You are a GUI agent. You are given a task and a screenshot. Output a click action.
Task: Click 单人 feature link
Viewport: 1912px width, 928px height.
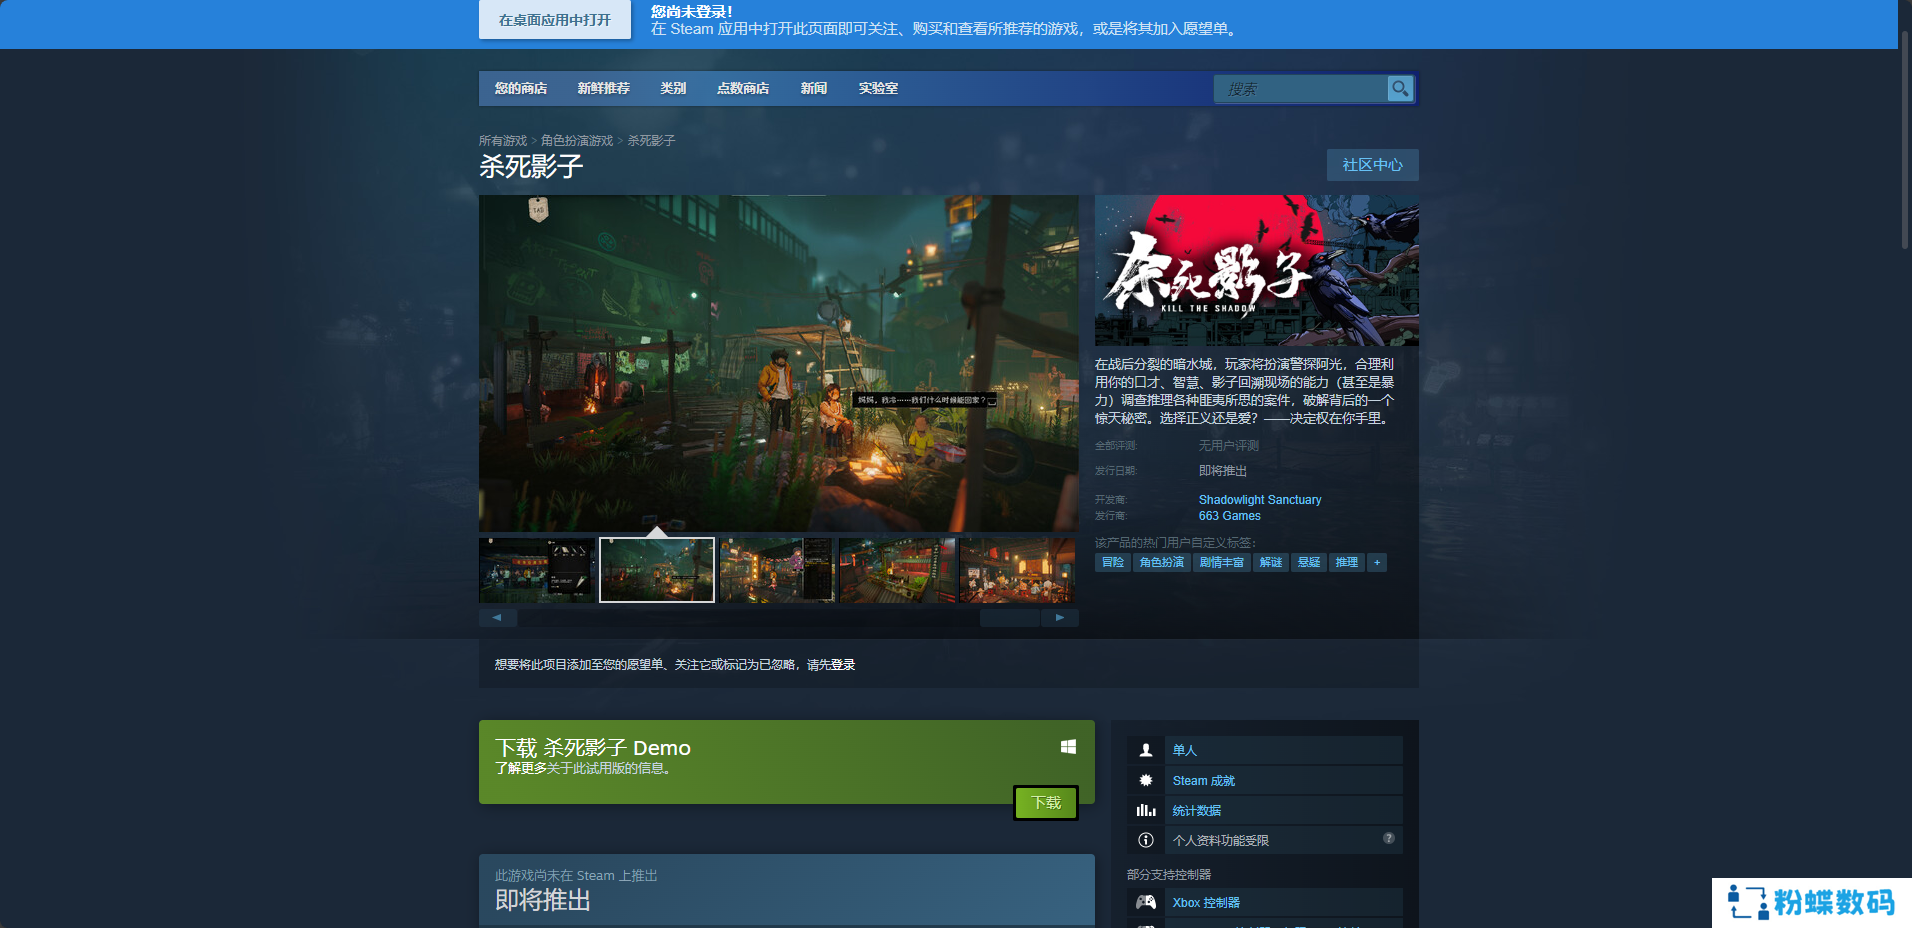click(1185, 750)
